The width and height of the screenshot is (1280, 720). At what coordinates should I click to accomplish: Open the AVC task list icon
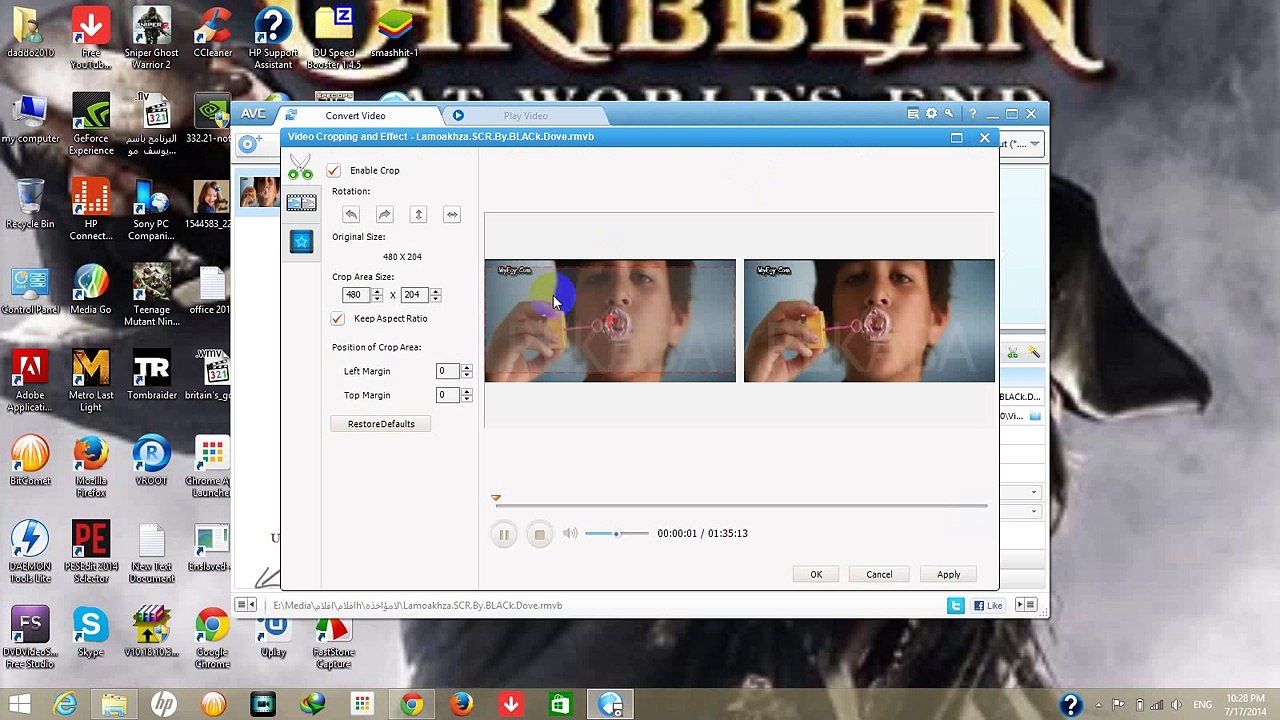913,114
